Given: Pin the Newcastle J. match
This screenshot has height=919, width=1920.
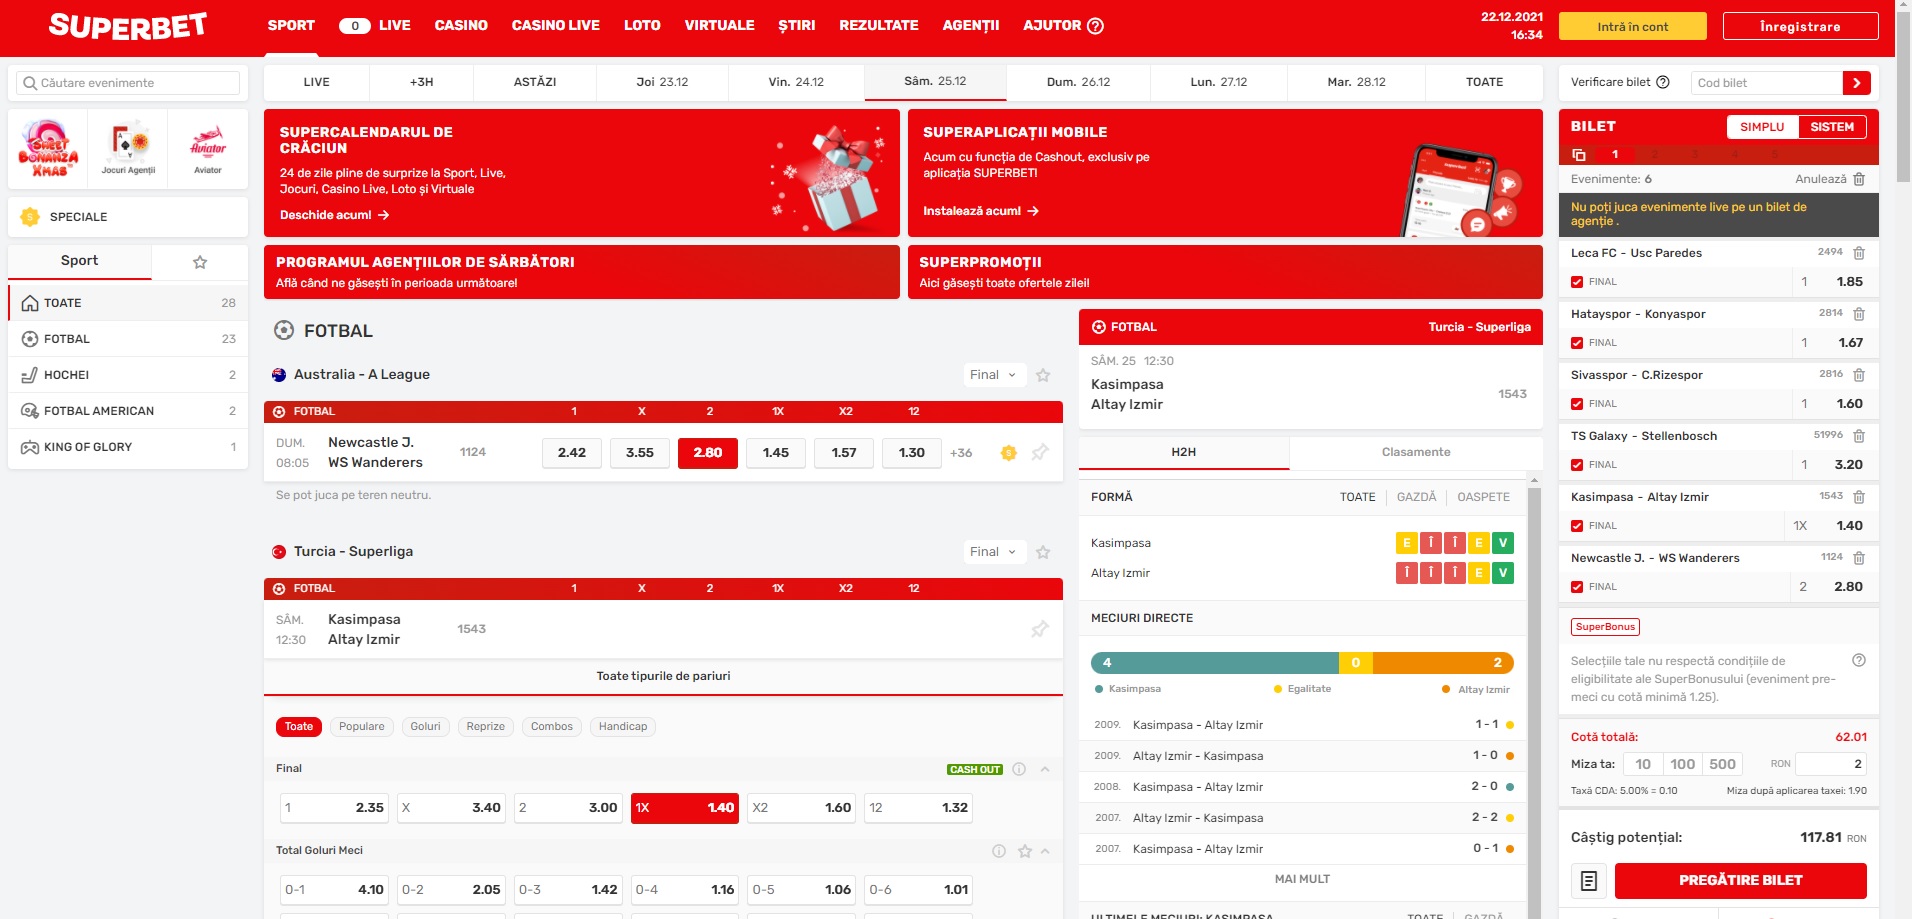Looking at the screenshot, I should click(x=1040, y=453).
